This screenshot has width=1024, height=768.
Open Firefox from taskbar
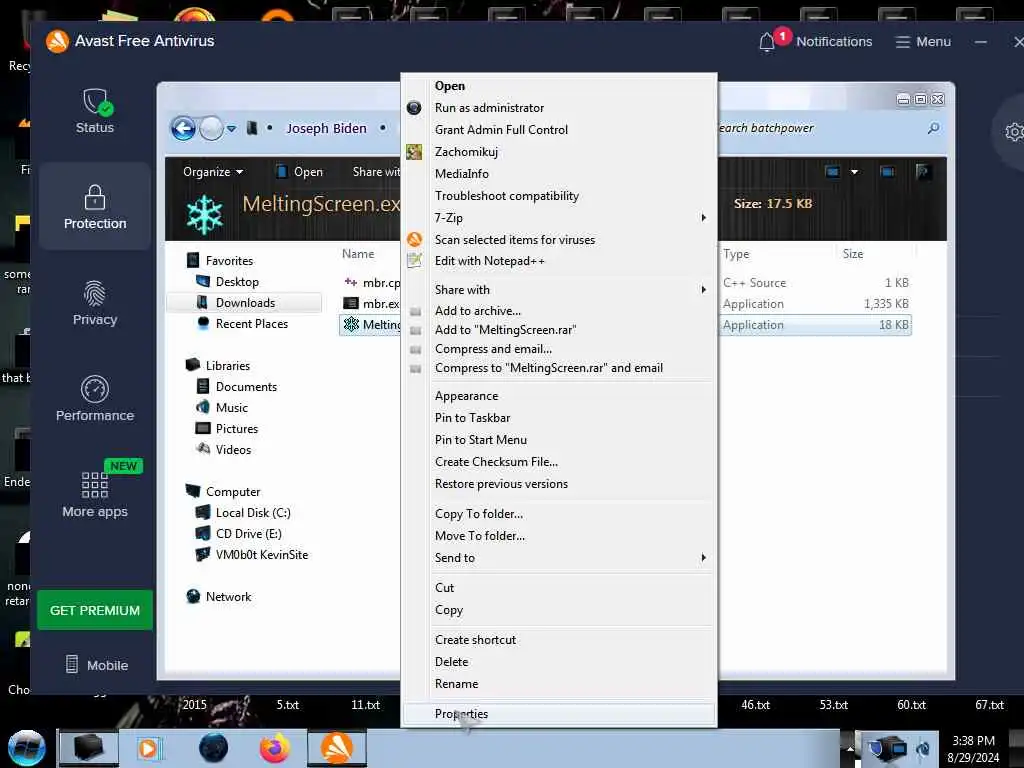pos(275,748)
